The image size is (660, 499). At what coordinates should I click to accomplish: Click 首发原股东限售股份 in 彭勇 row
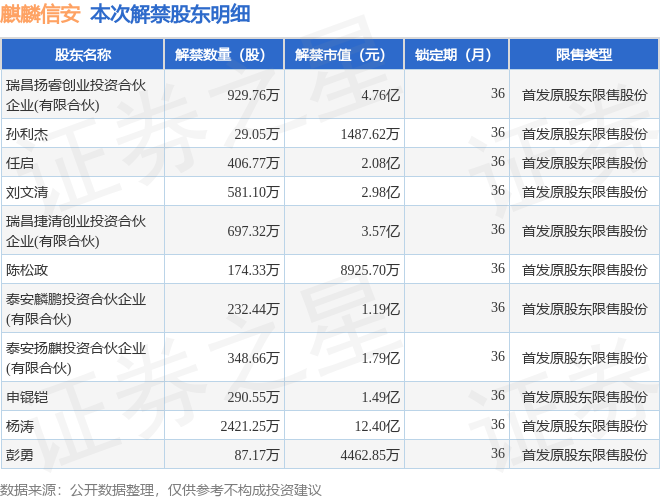click(585, 455)
